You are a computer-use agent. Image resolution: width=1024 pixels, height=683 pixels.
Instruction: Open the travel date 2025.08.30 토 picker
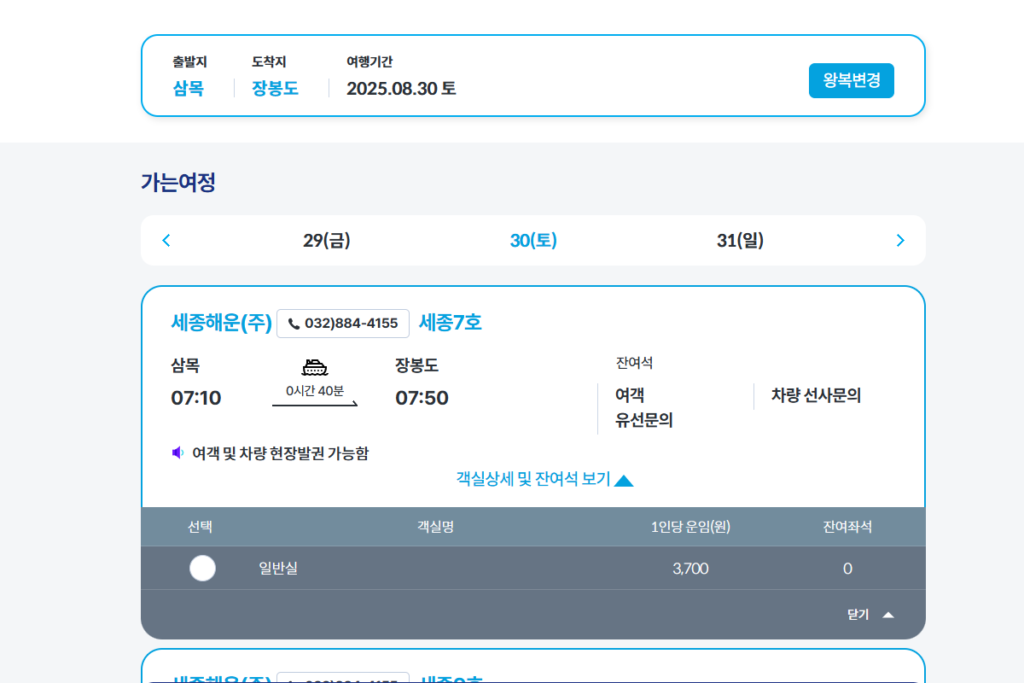coord(401,88)
